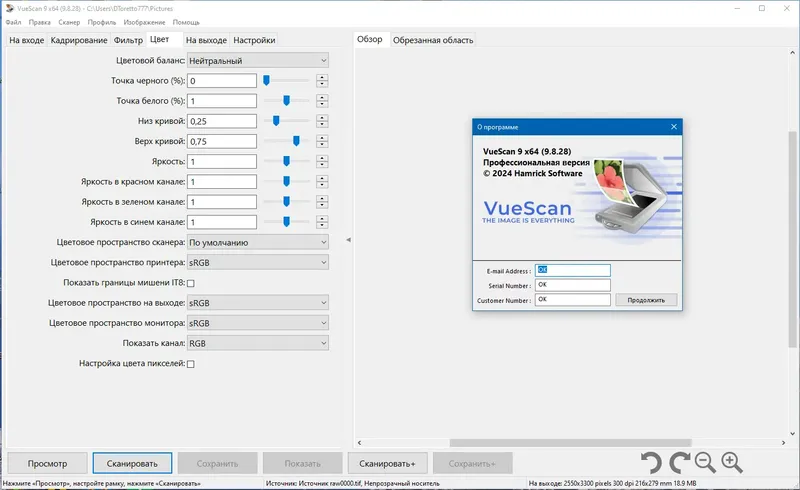Click the E-mail Address field
The width and height of the screenshot is (800, 490).
click(x=572, y=270)
